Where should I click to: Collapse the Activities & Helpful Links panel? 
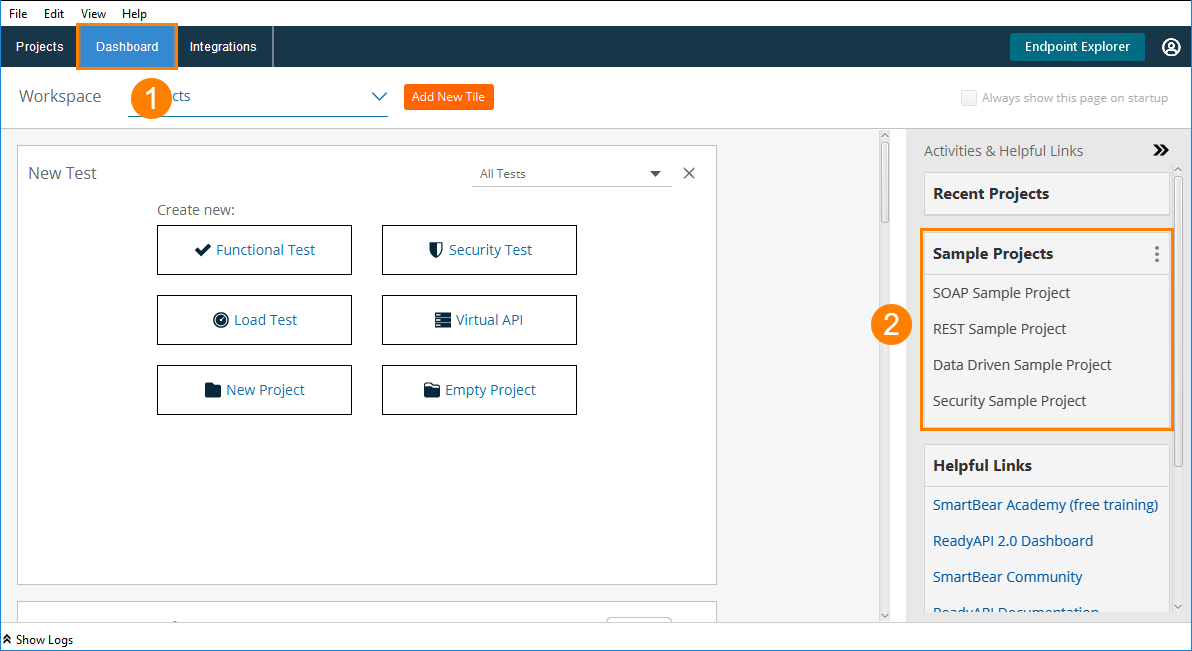click(1160, 149)
